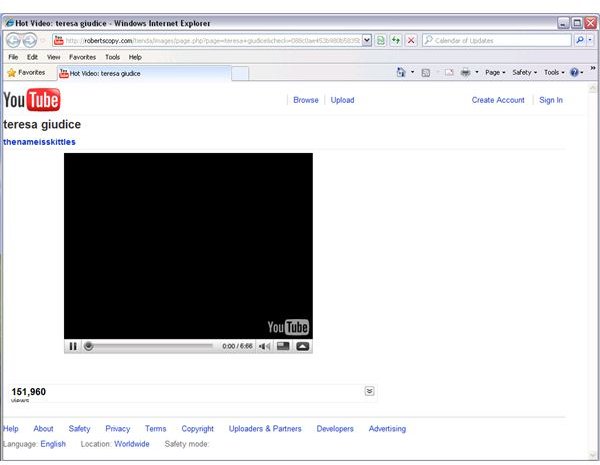
Task: Open the Copyright footer link
Action: pos(197,429)
